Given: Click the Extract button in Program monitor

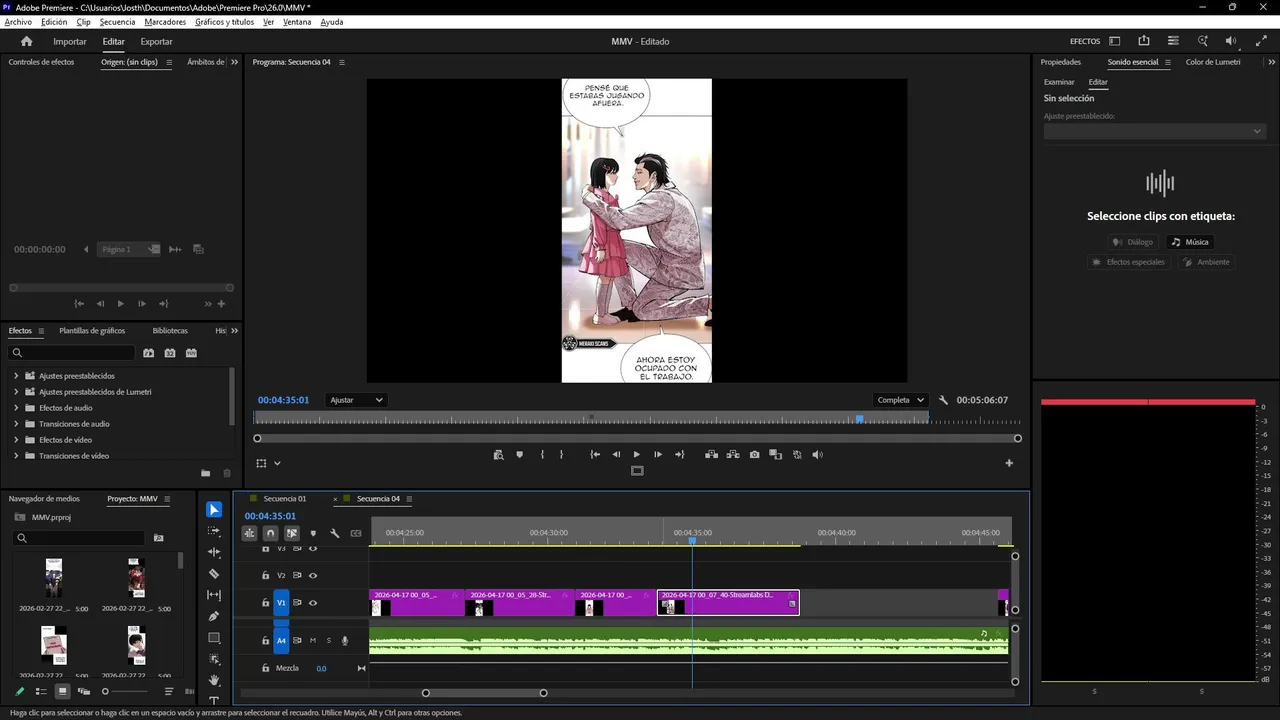Looking at the screenshot, I should tap(733, 455).
